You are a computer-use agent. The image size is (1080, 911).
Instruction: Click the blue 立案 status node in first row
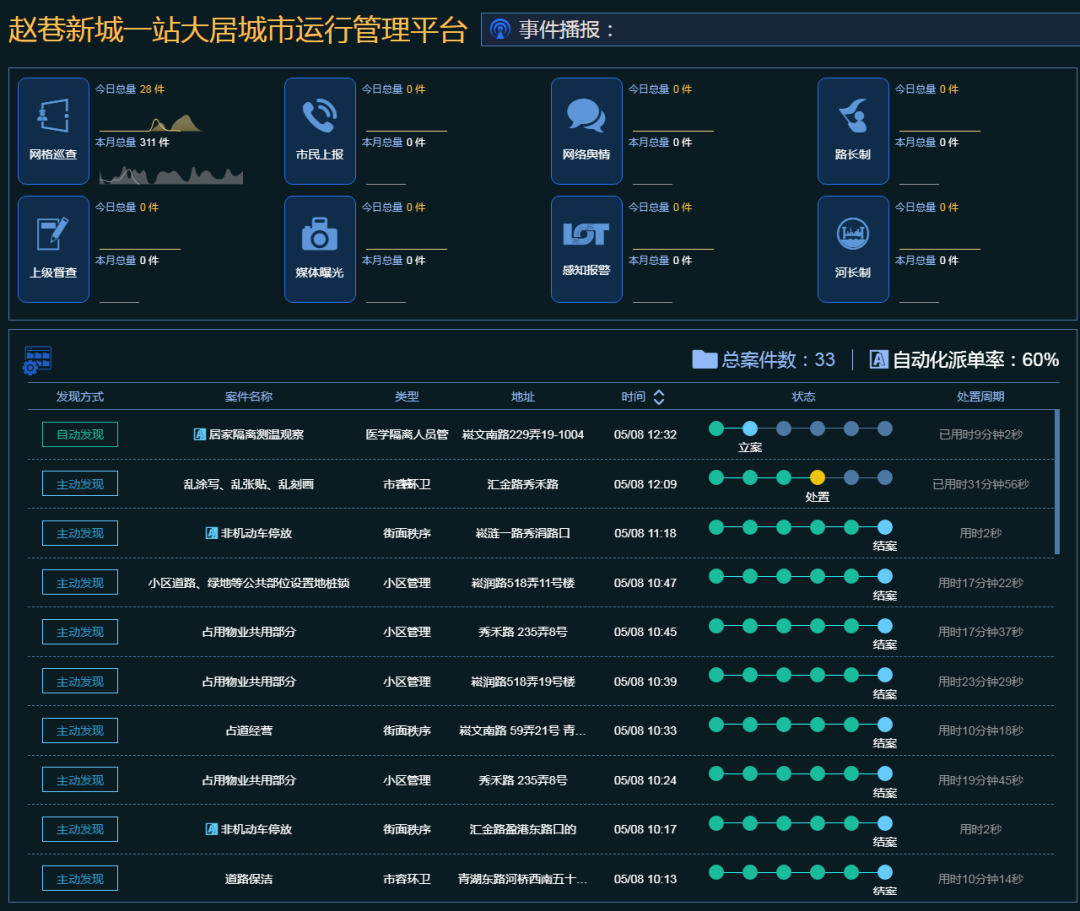click(750, 428)
